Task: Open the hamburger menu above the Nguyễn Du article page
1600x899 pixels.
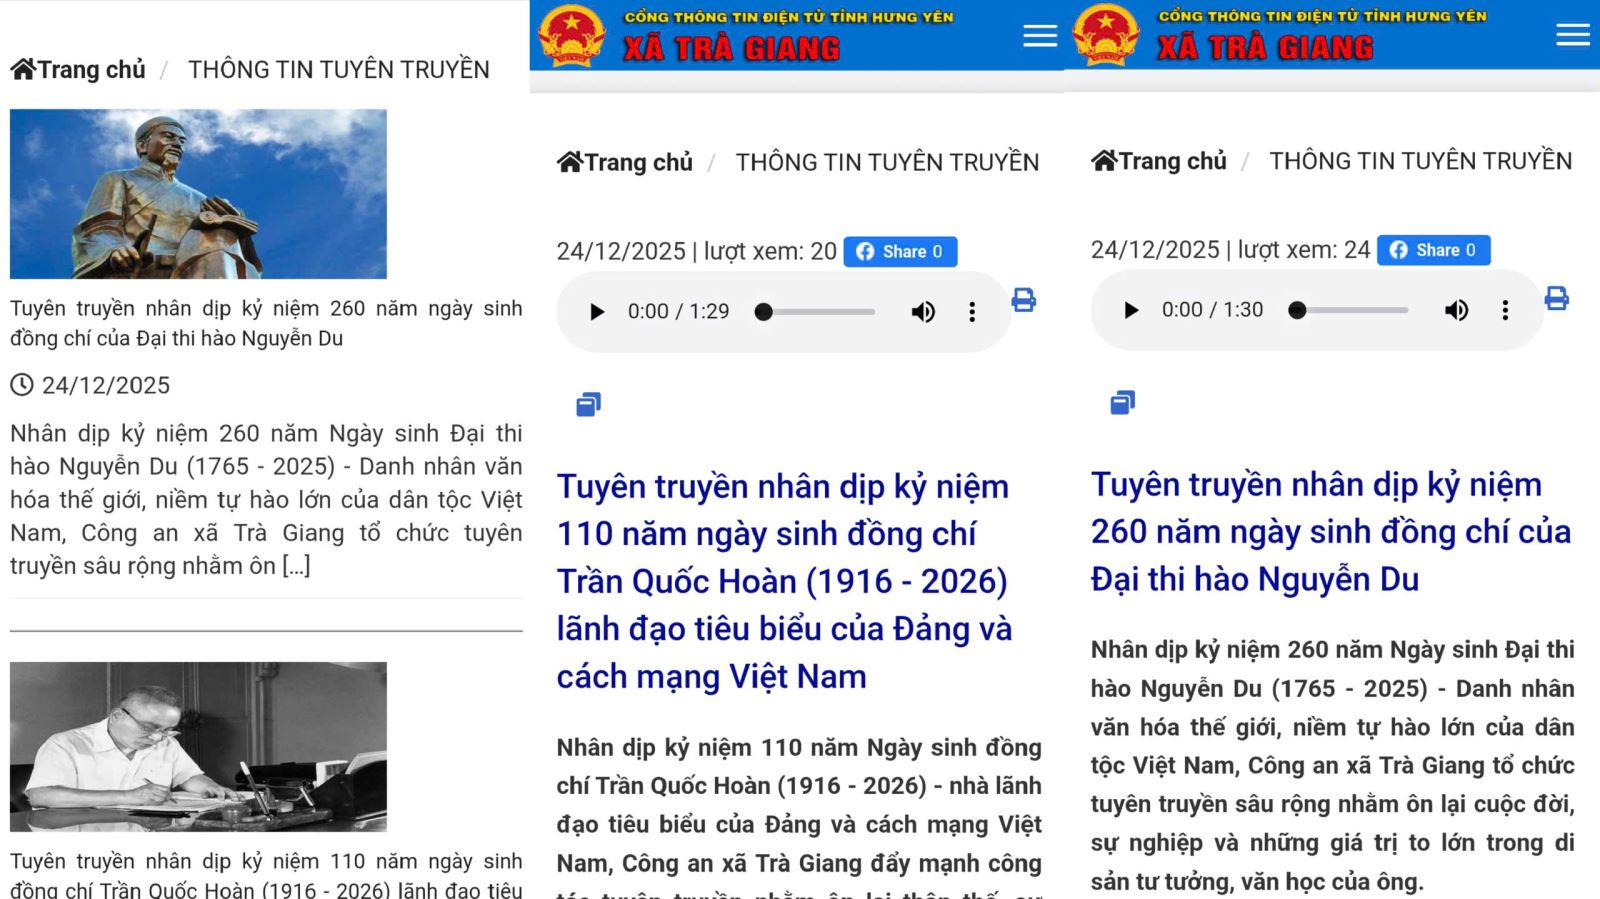Action: 1572,35
